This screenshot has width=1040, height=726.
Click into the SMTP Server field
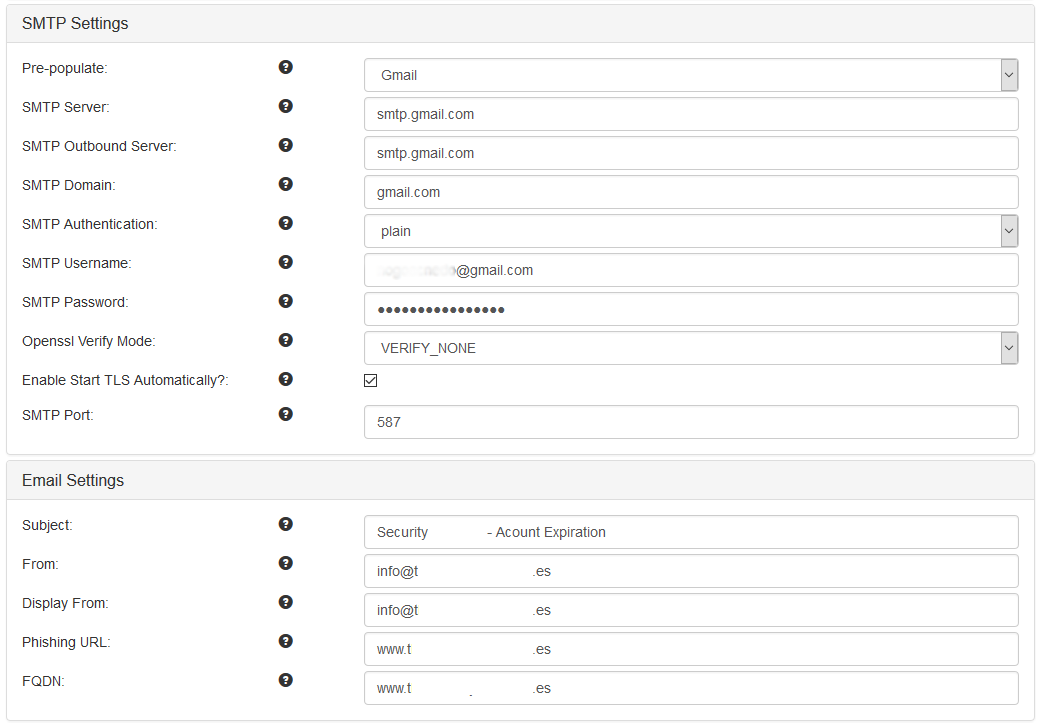pyautogui.click(x=690, y=114)
